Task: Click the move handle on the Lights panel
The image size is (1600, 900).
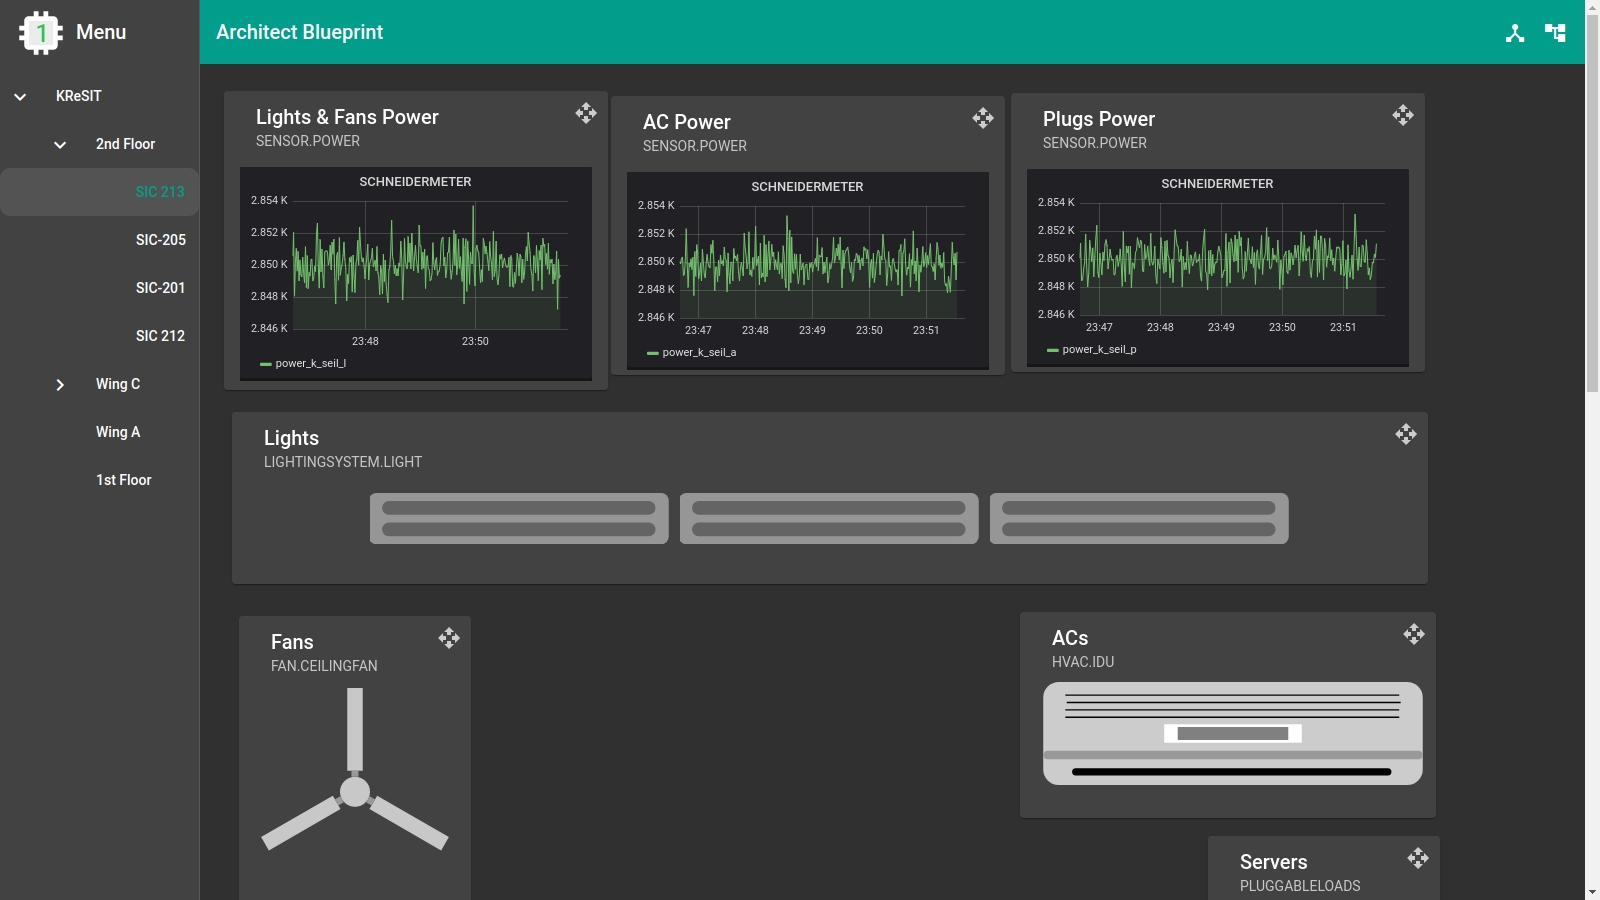Action: (x=1407, y=434)
